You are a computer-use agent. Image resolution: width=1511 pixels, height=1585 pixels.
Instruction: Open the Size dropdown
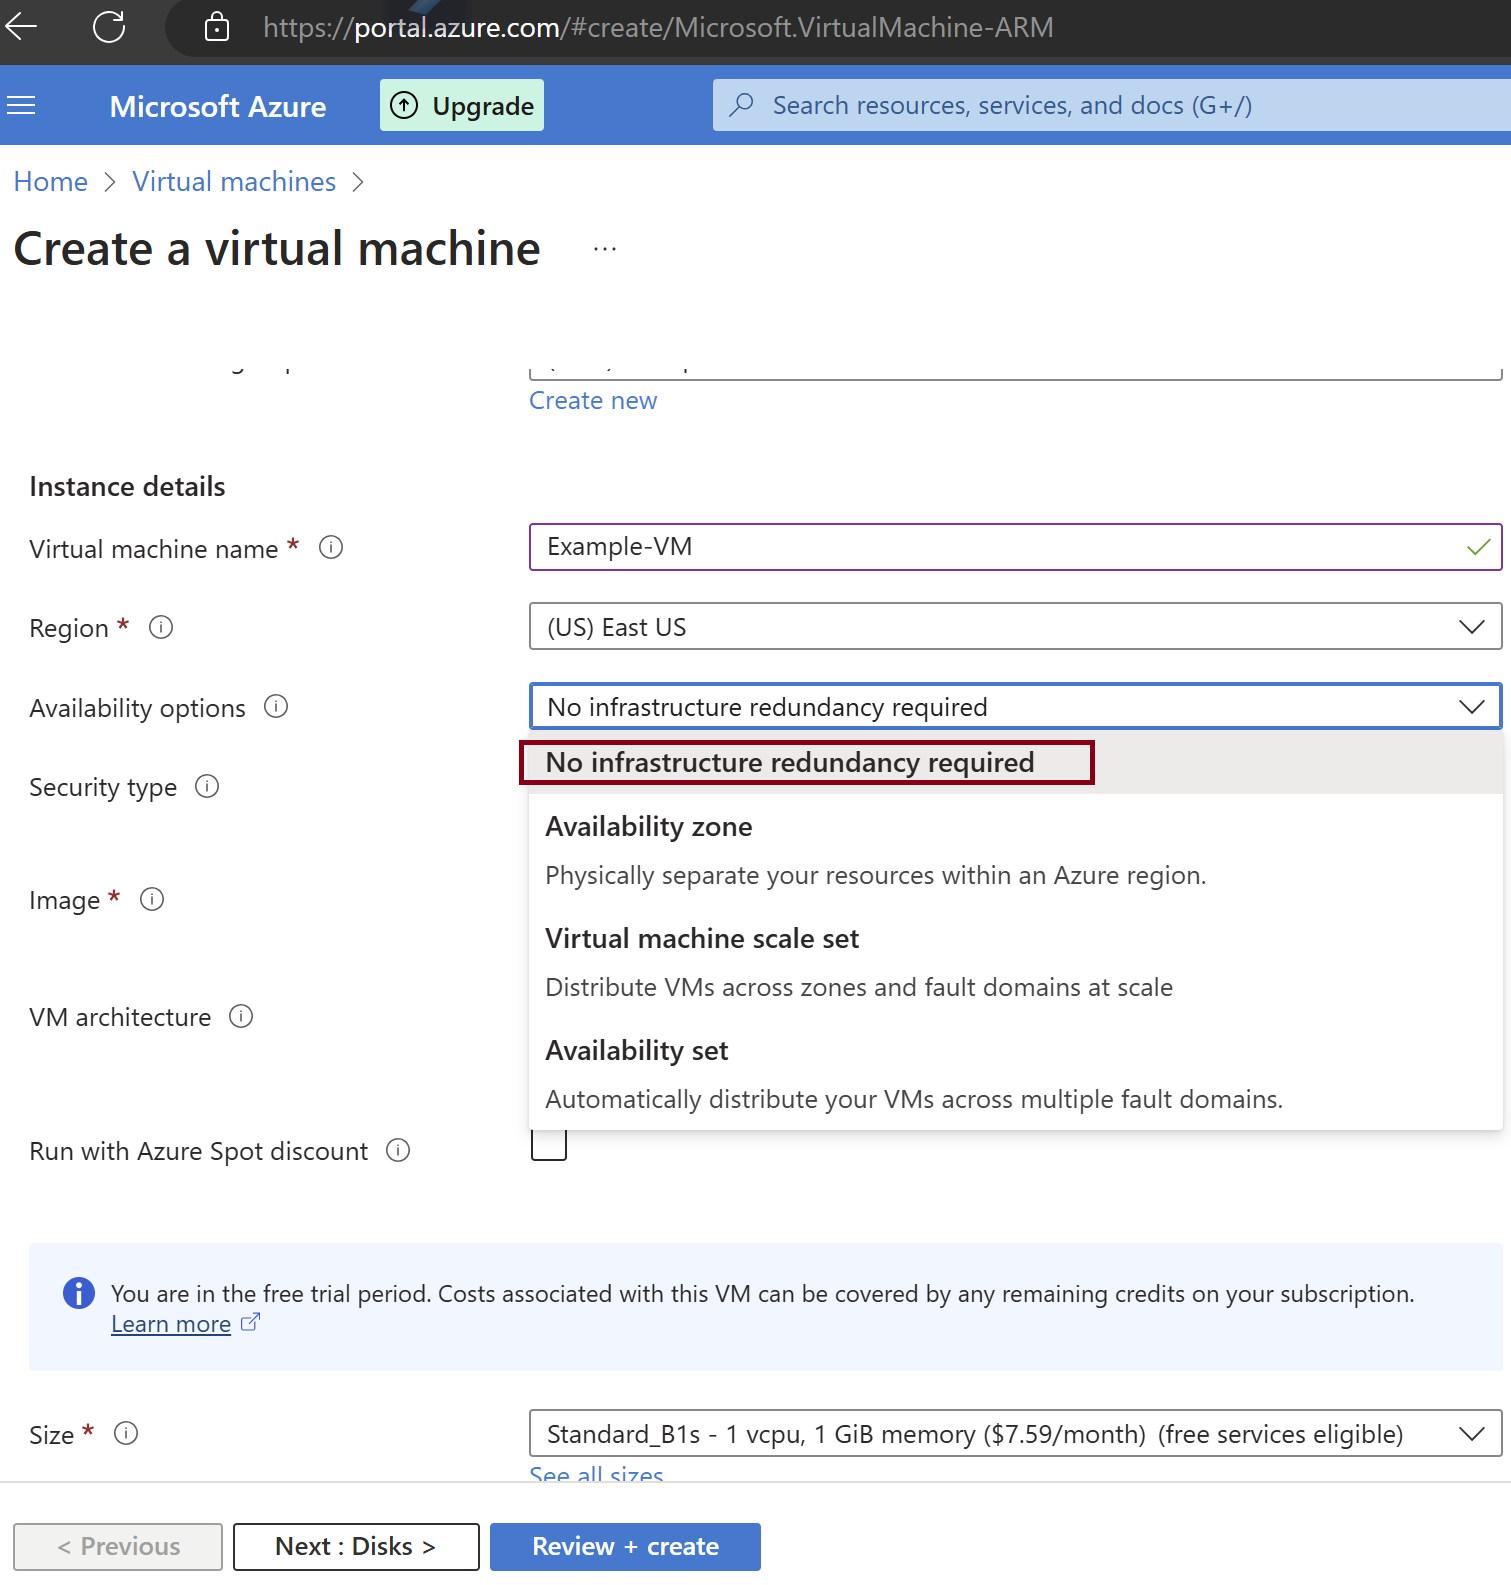1014,1434
